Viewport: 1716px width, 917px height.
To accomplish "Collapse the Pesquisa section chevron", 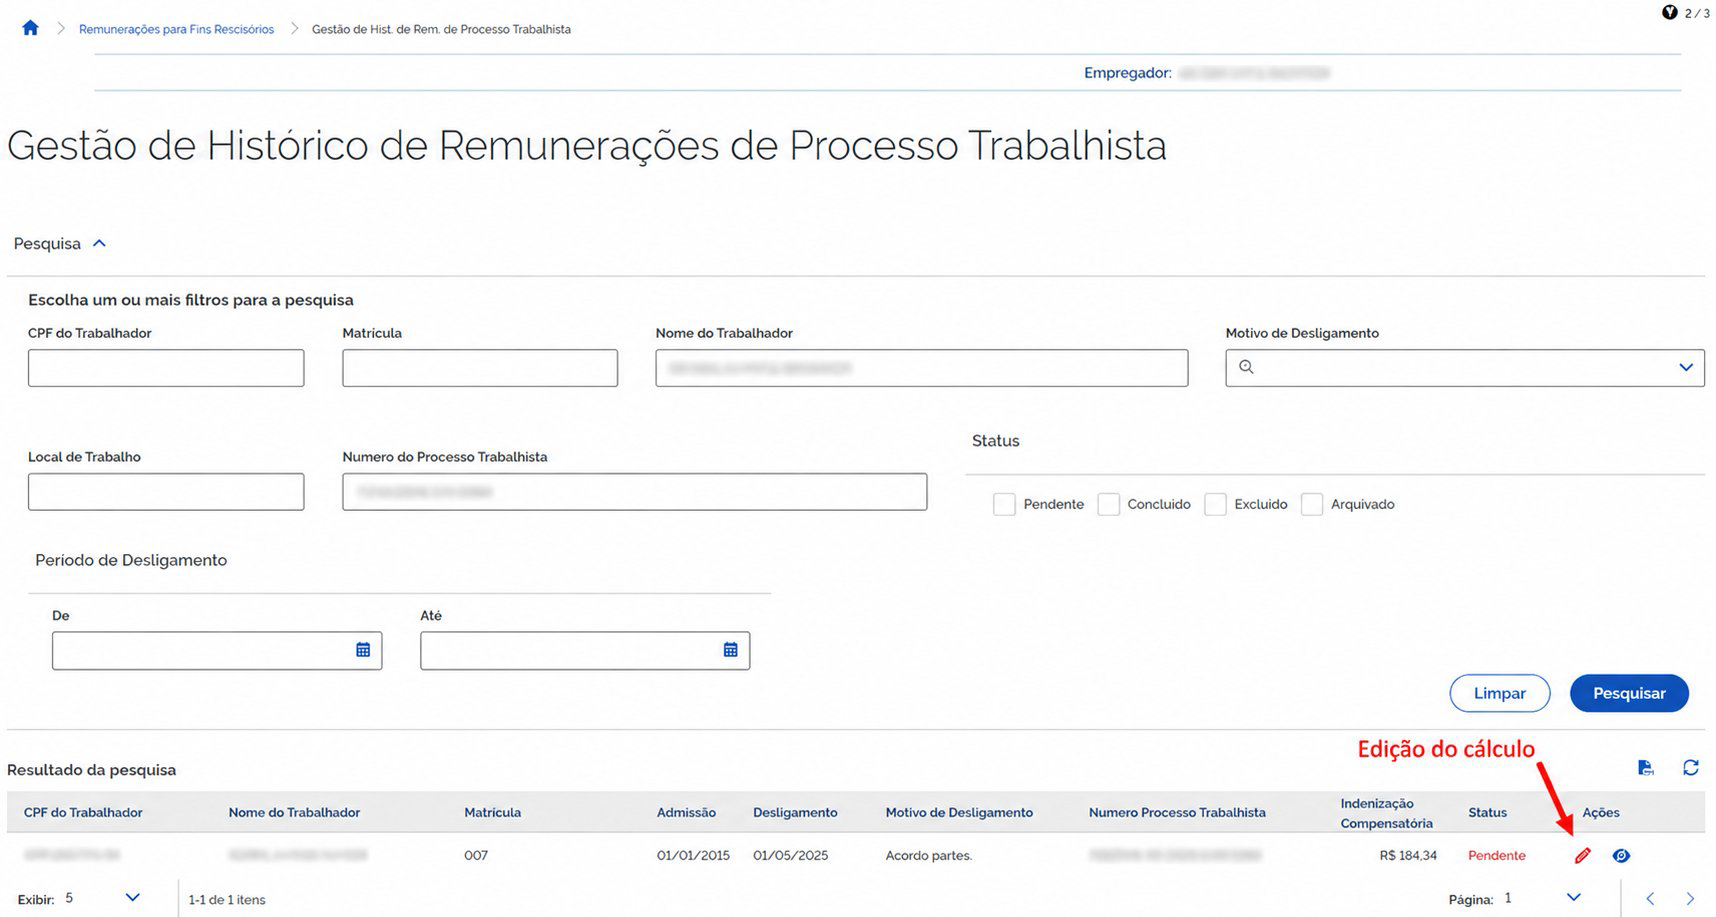I will coord(99,243).
